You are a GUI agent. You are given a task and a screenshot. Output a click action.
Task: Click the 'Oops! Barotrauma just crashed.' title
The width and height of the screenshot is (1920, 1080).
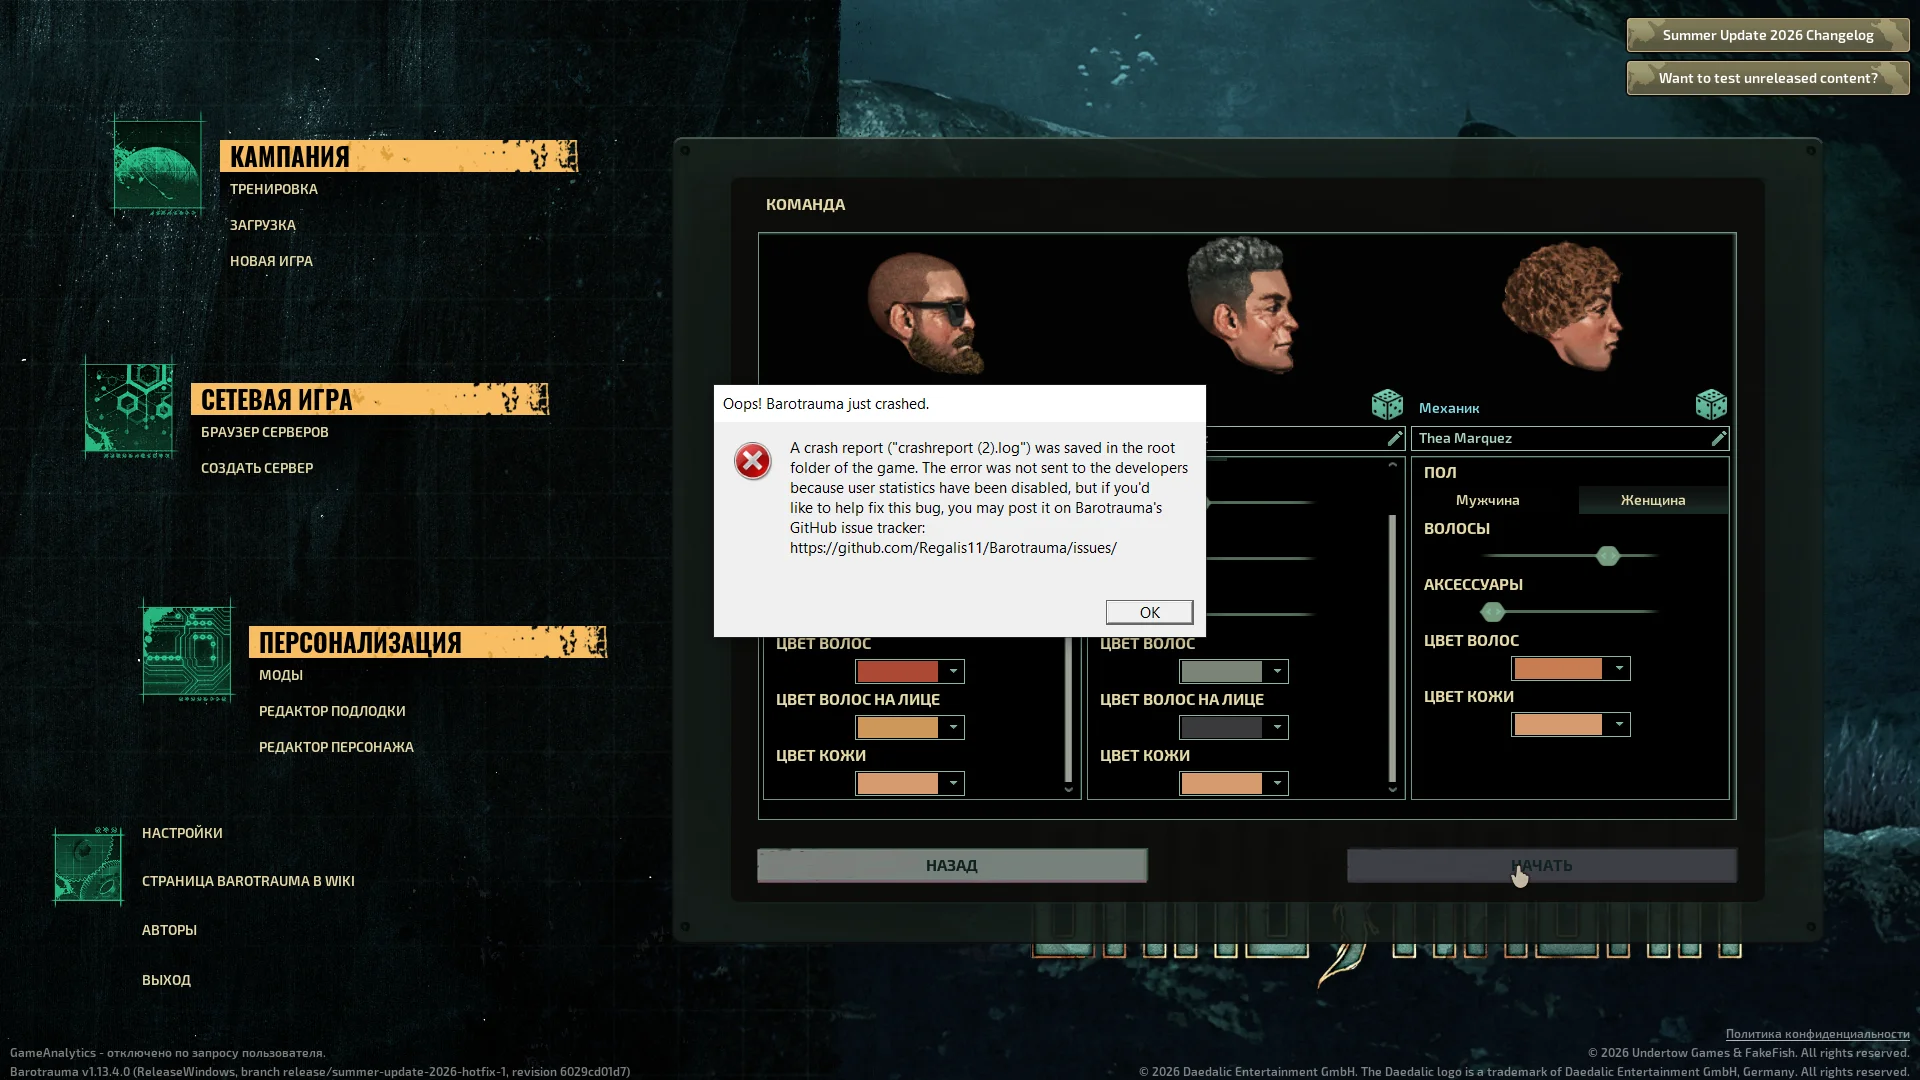coord(826,404)
